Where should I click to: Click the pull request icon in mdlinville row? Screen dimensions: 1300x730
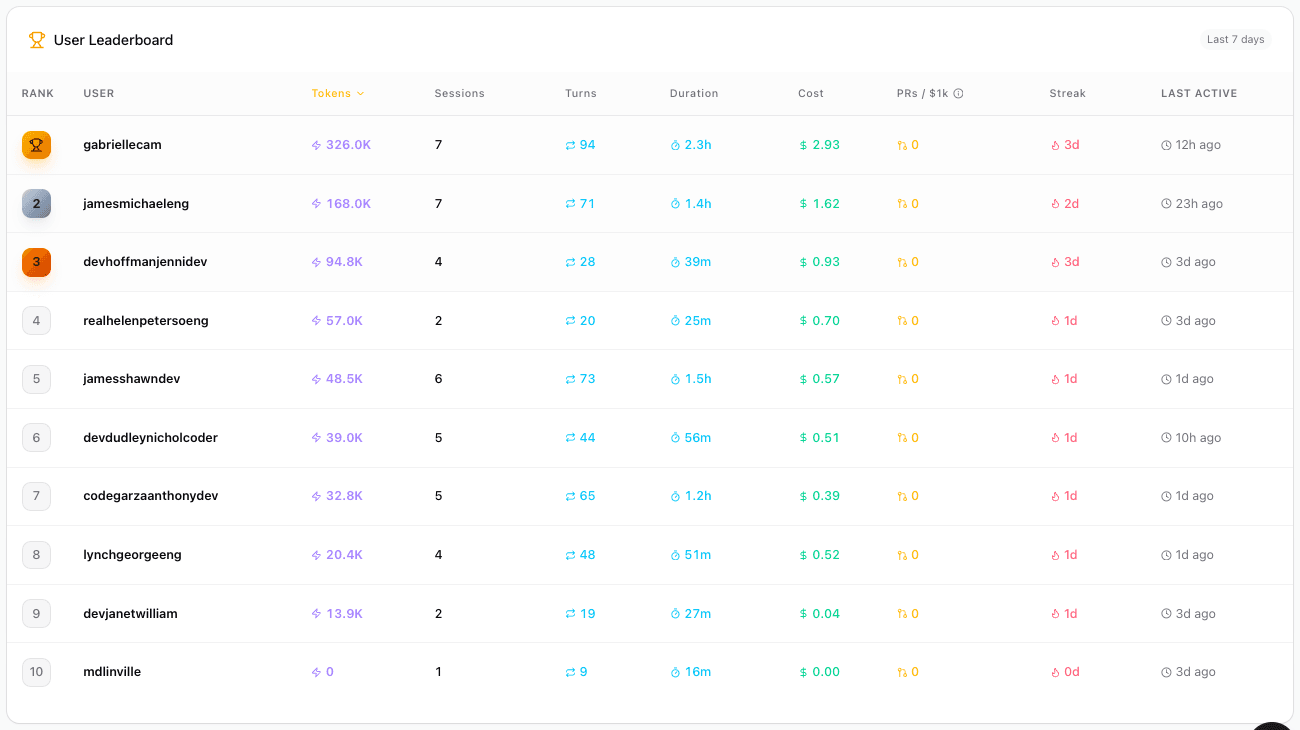[902, 672]
